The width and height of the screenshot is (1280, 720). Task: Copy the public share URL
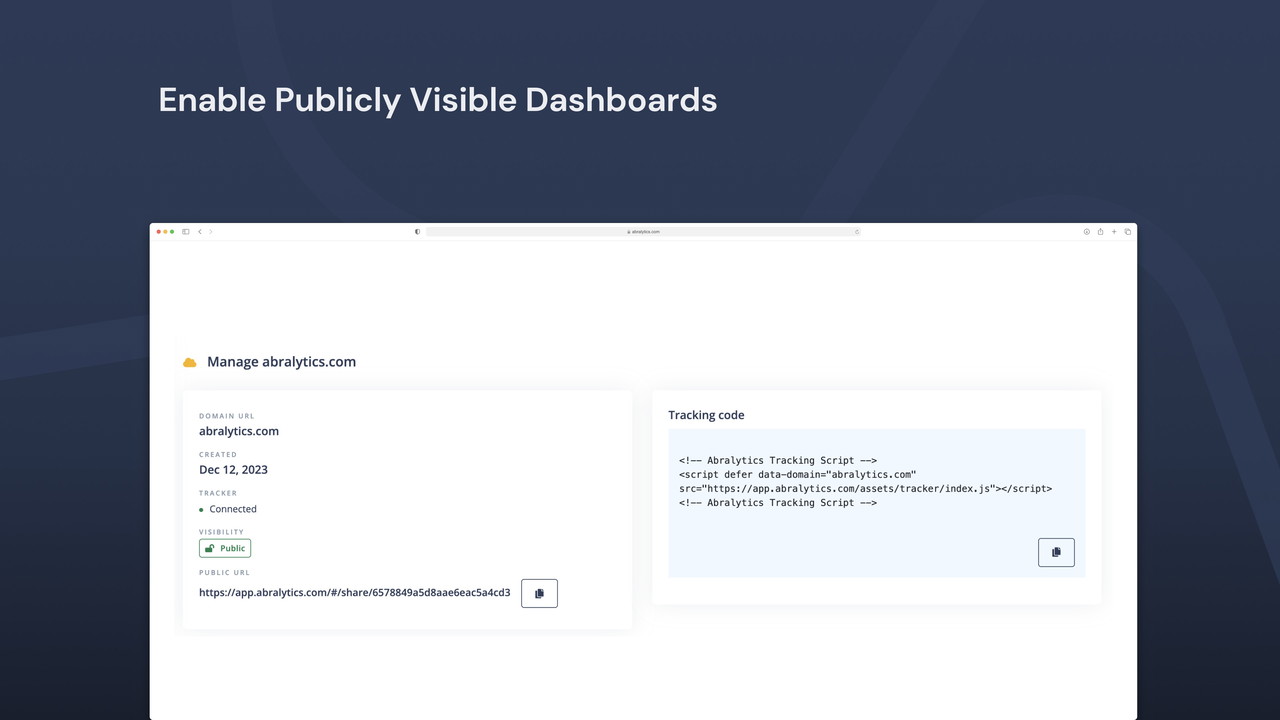539,593
